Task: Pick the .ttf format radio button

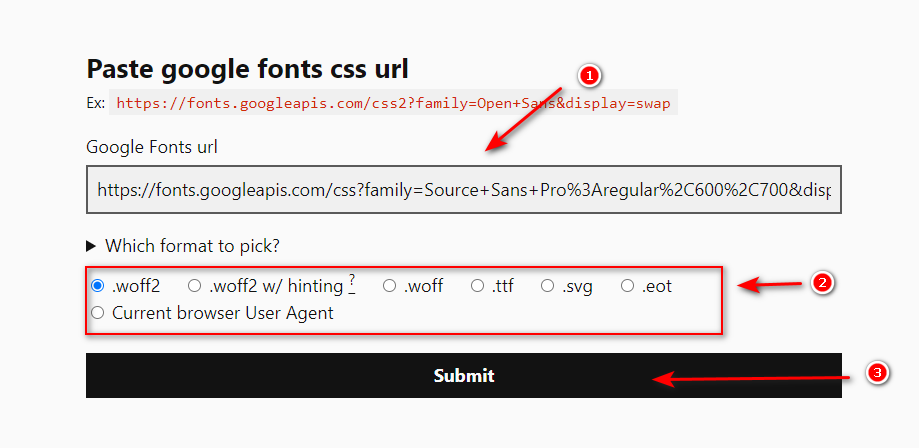Action: click(x=478, y=286)
